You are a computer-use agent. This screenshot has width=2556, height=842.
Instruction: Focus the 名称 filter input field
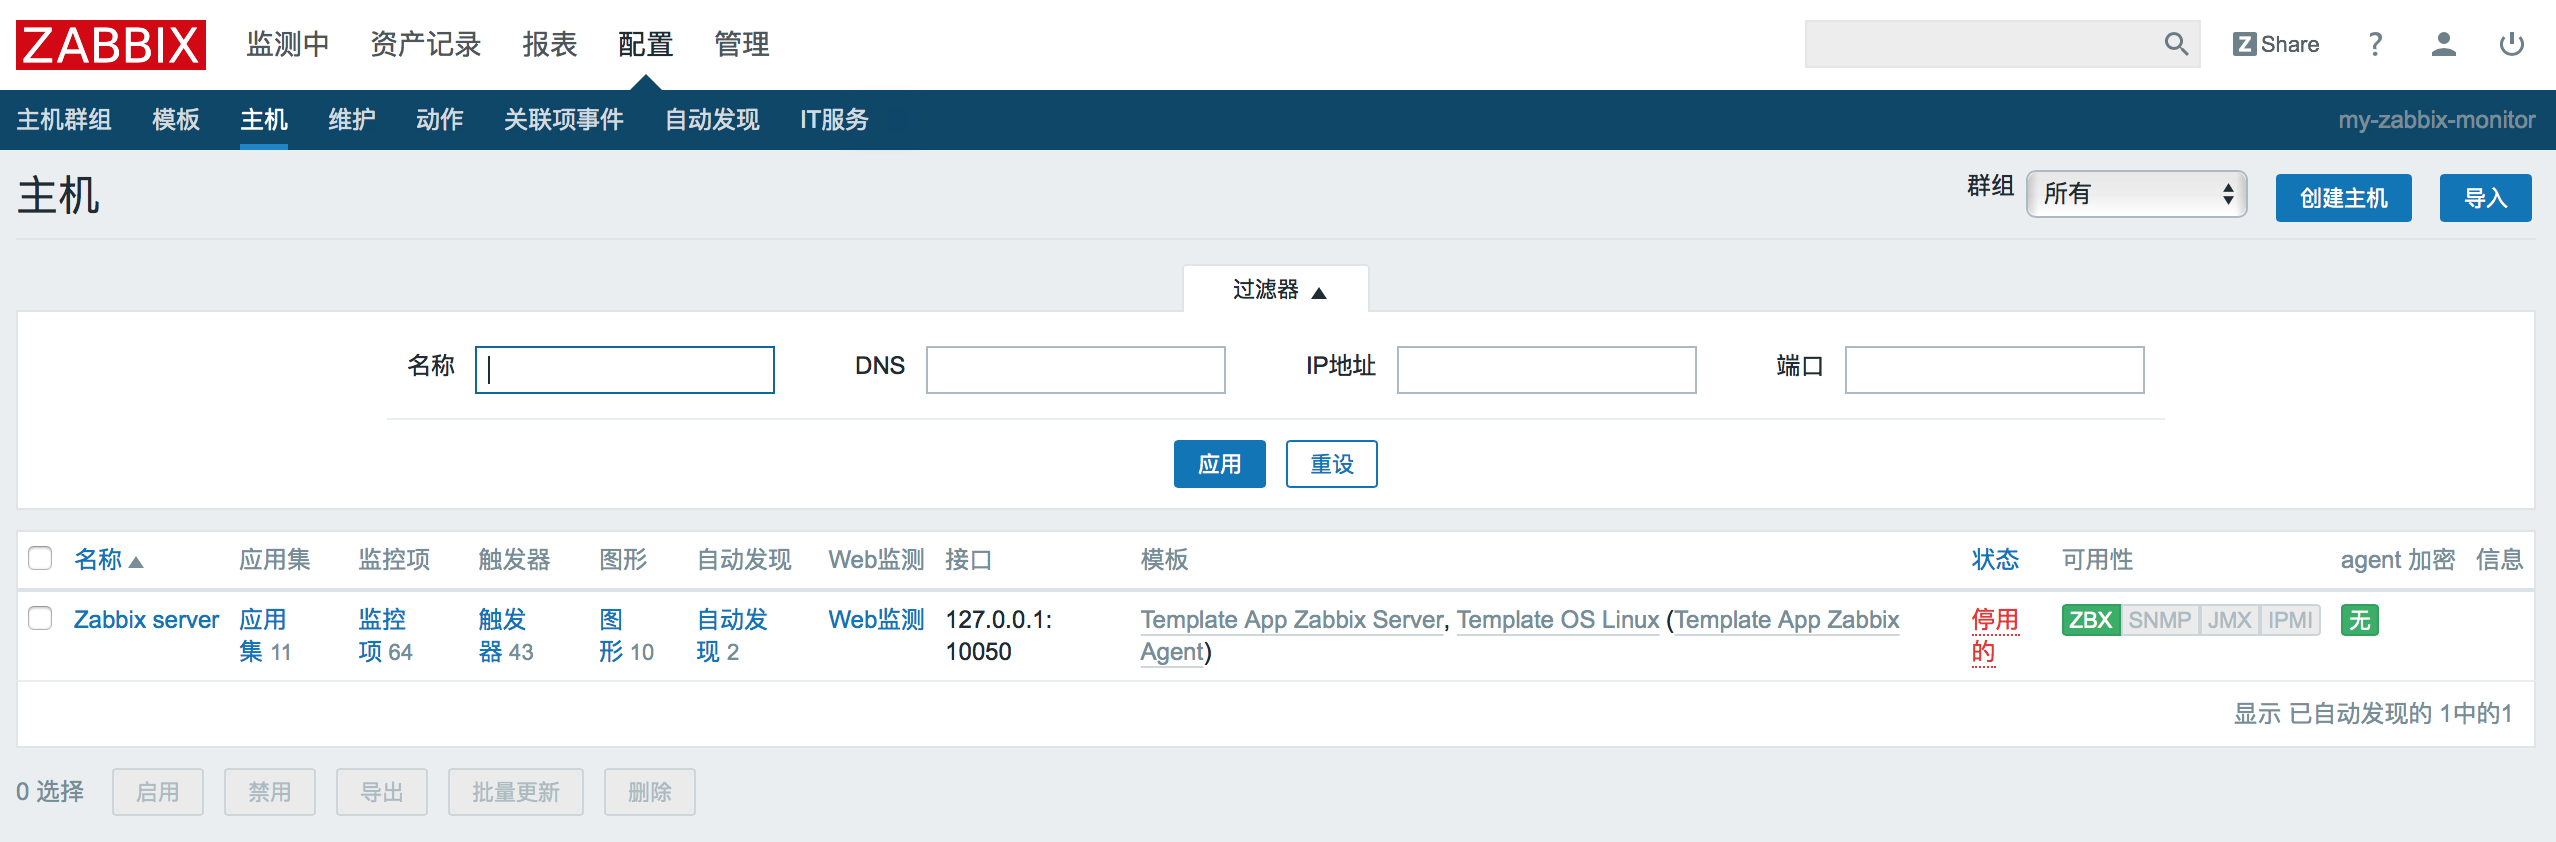click(x=625, y=370)
